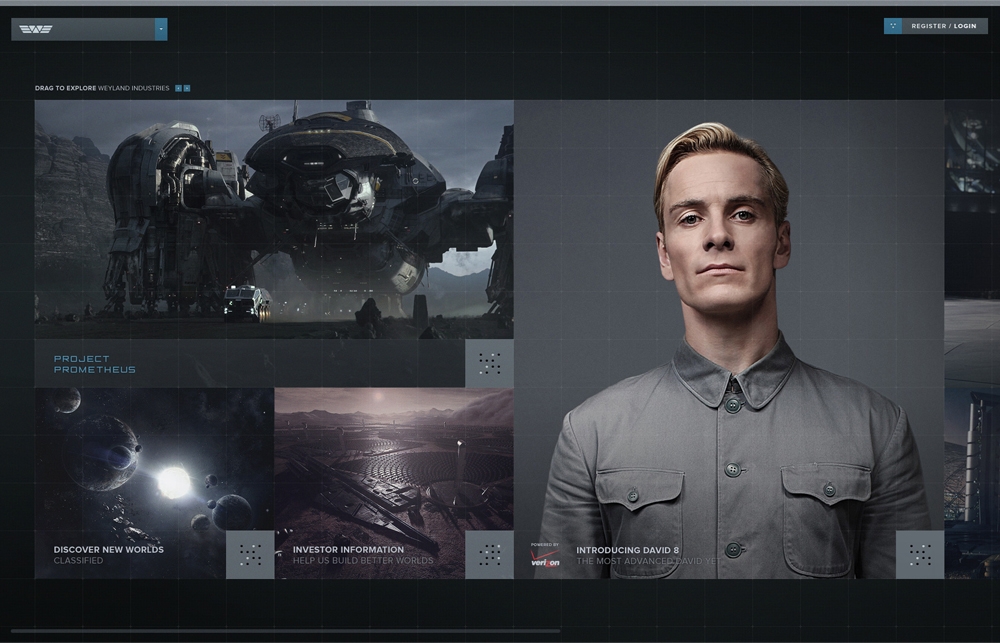Image resolution: width=1000 pixels, height=643 pixels.
Task: Click dots icon on Discover New Worlds tile
Action: (250, 555)
